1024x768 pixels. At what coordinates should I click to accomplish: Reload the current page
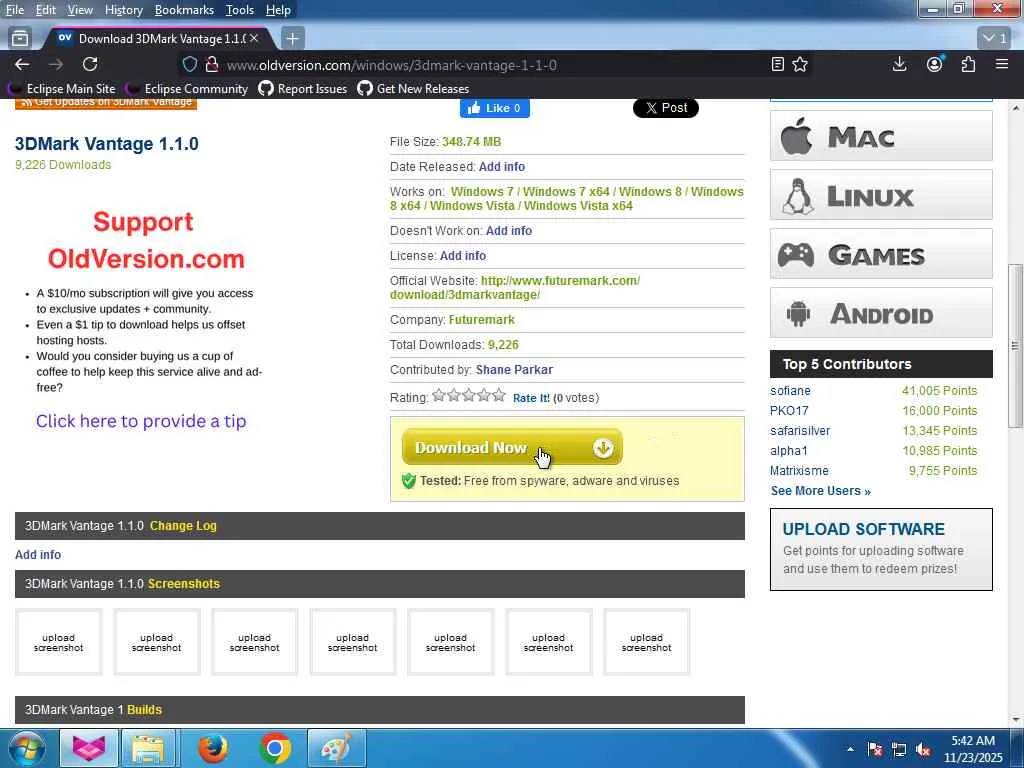[90, 65]
